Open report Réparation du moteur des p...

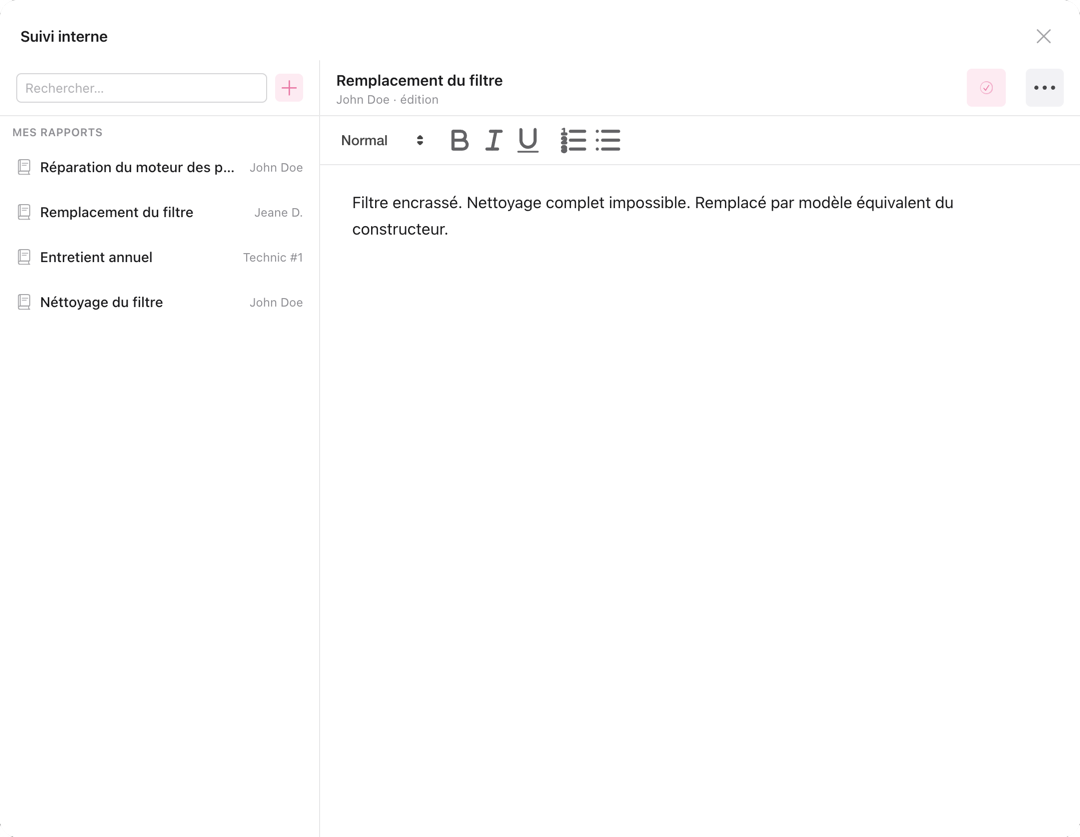[160, 167]
